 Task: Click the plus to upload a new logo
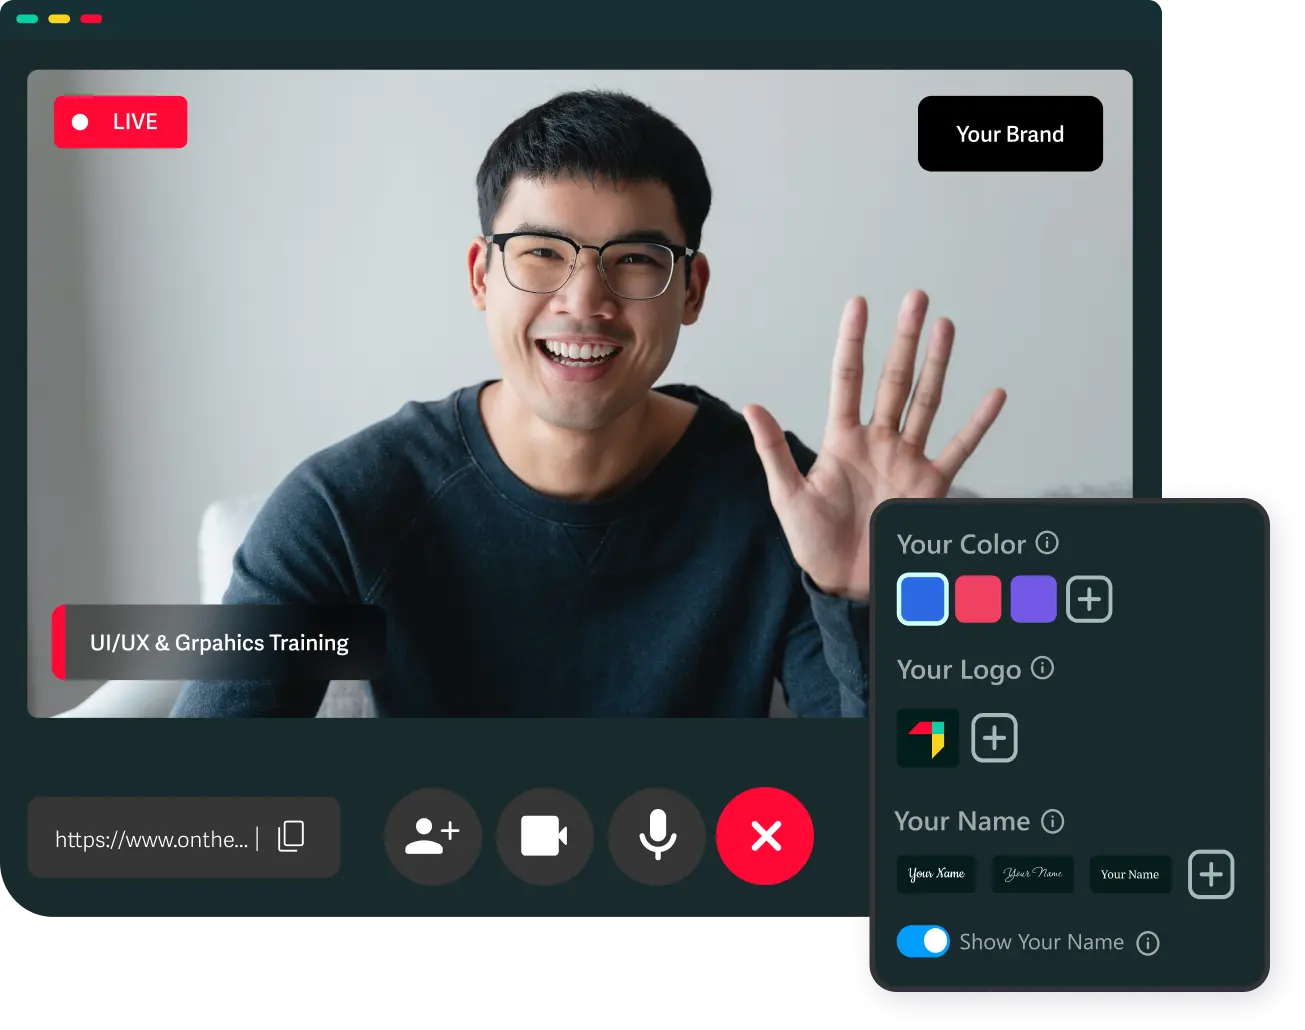[994, 737]
